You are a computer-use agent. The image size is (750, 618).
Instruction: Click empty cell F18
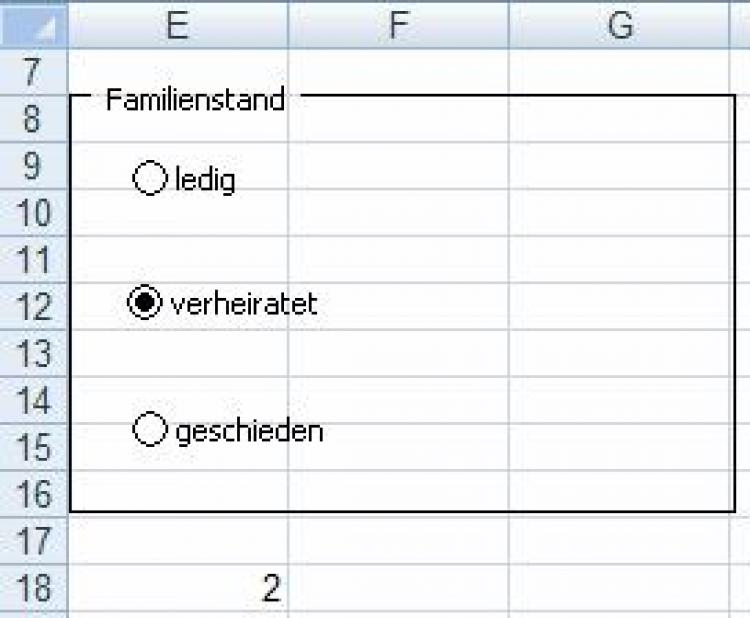(x=398, y=588)
